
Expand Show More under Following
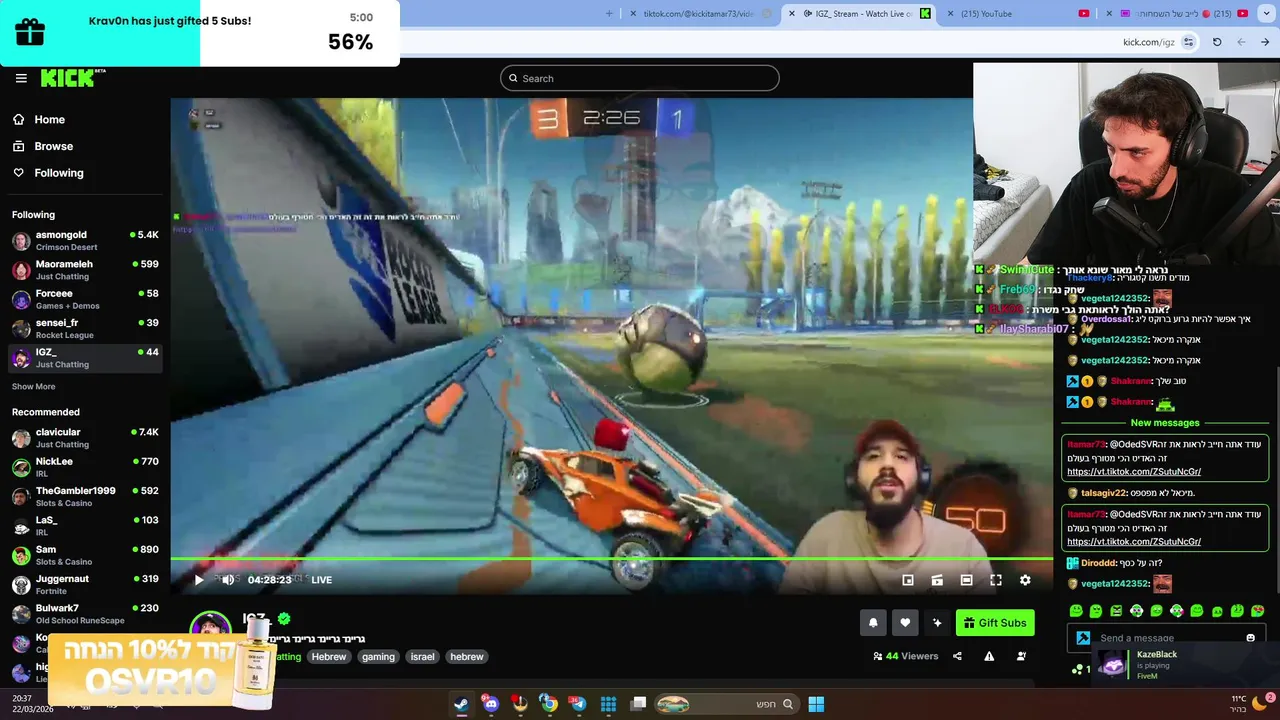click(x=34, y=386)
